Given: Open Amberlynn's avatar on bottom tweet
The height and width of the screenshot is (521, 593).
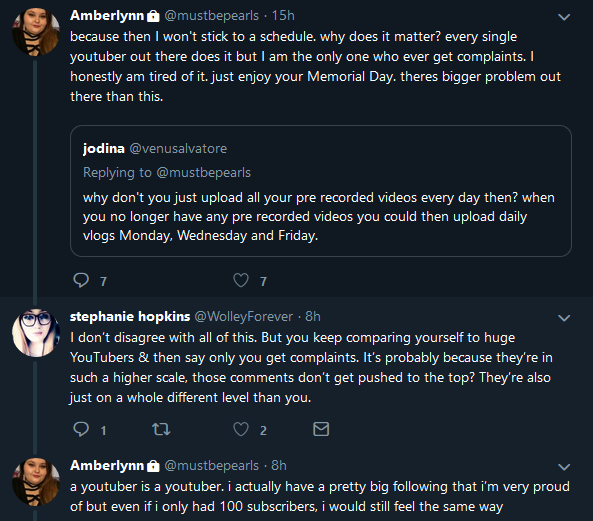Looking at the screenshot, I should [x=36, y=482].
